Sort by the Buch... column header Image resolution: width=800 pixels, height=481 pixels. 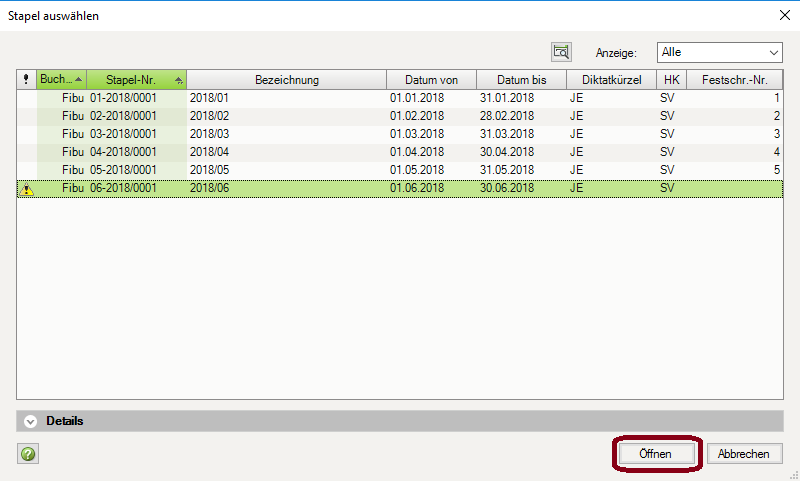[x=60, y=80]
